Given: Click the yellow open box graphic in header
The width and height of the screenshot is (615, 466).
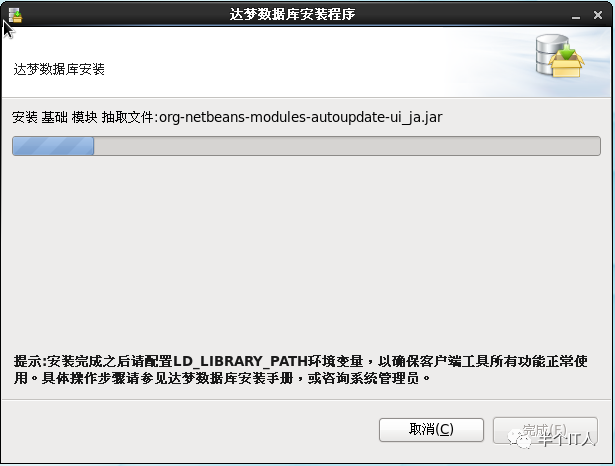Looking at the screenshot, I should coord(567,65).
